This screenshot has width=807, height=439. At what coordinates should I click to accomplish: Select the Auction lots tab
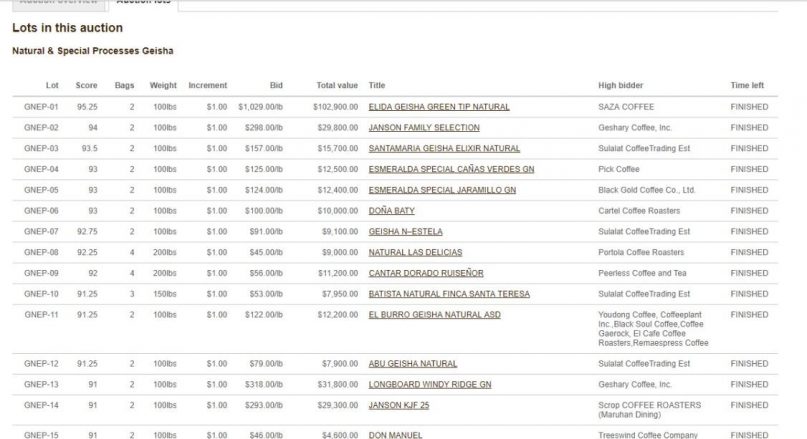[x=144, y=3]
